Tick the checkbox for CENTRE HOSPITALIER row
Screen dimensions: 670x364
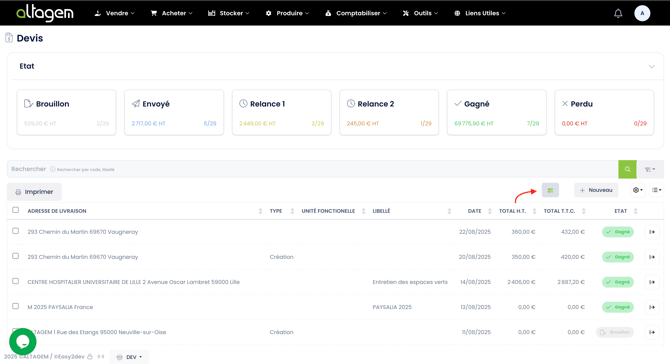pyautogui.click(x=16, y=281)
